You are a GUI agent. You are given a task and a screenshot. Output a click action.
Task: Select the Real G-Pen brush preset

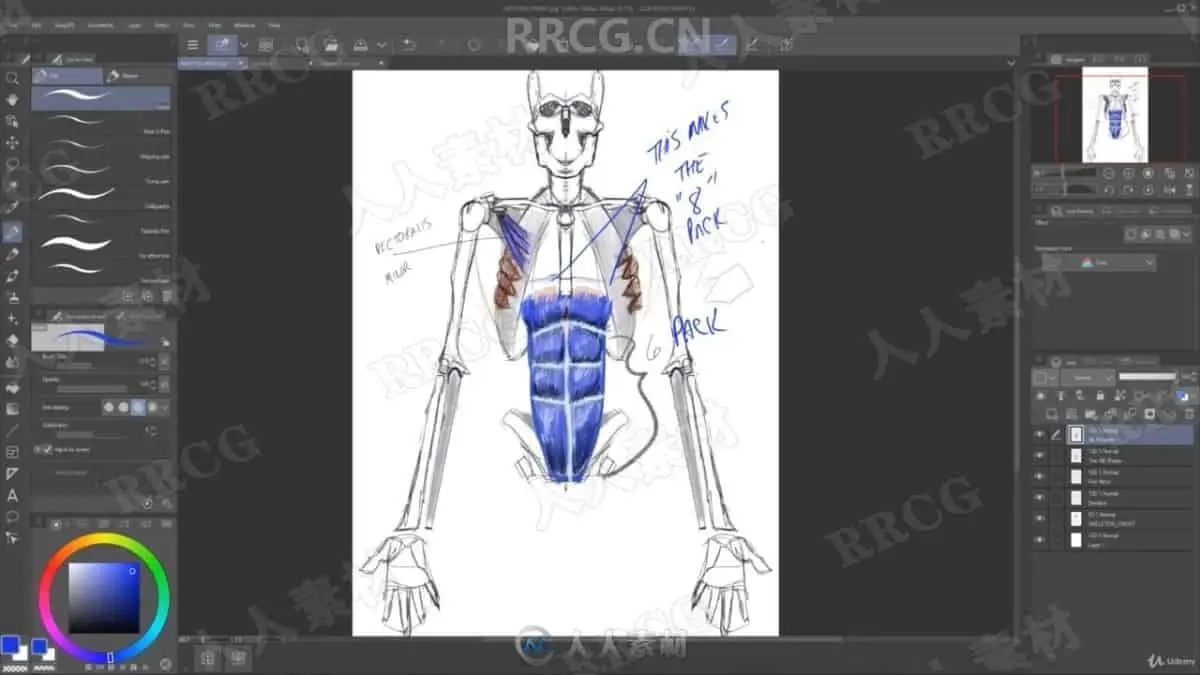coord(102,123)
